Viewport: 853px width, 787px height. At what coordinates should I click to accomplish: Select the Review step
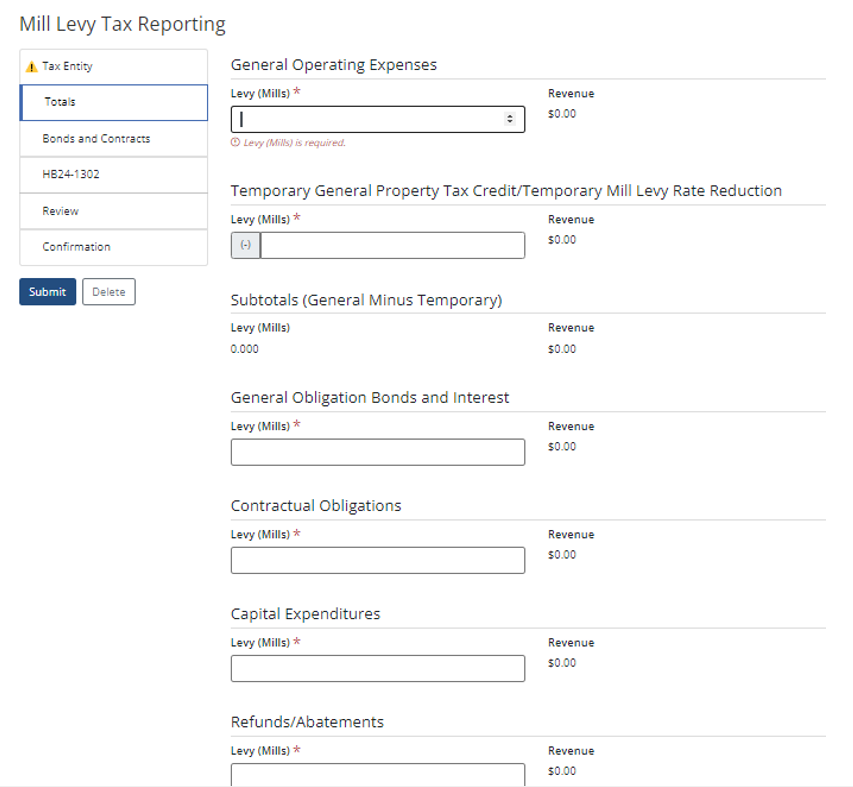tap(60, 210)
